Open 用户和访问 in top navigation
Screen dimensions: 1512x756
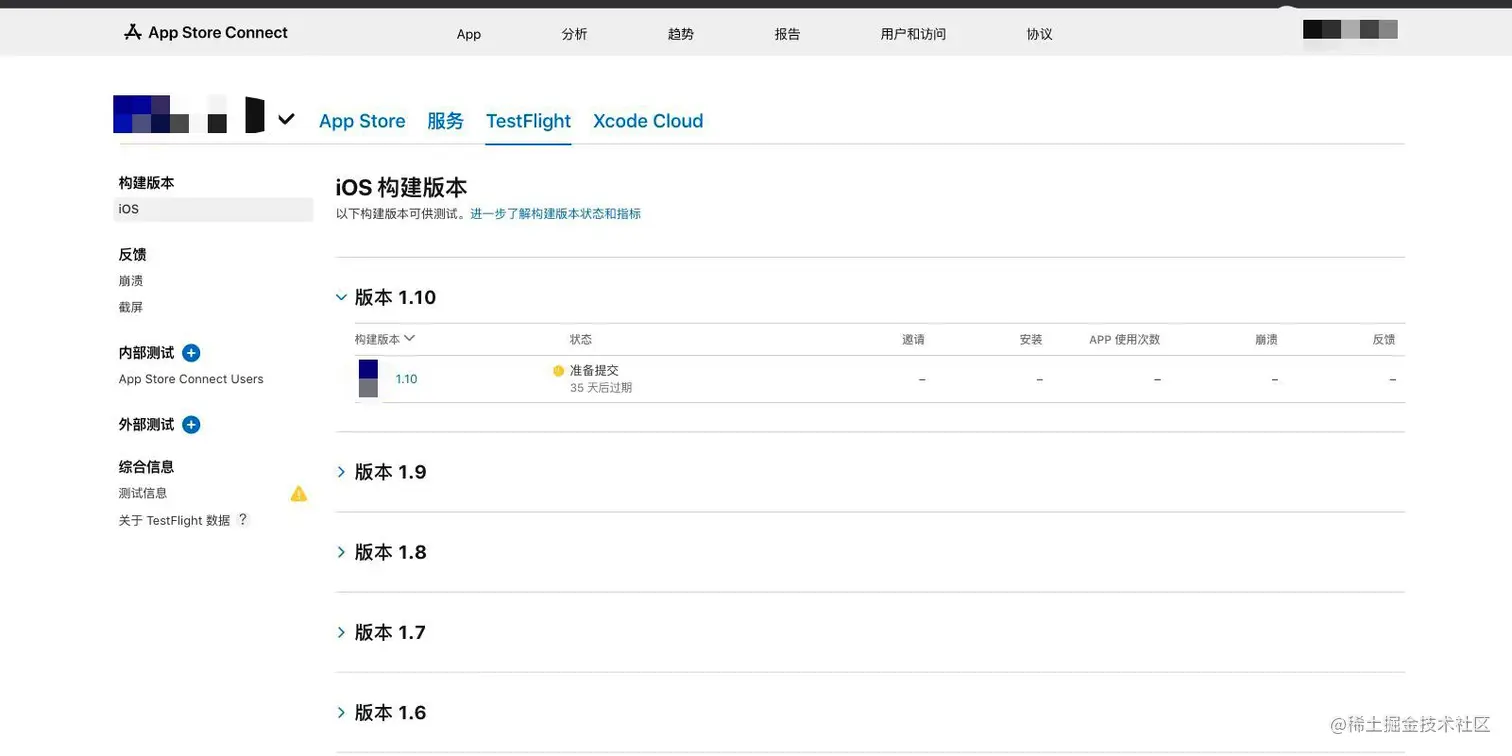(x=913, y=34)
